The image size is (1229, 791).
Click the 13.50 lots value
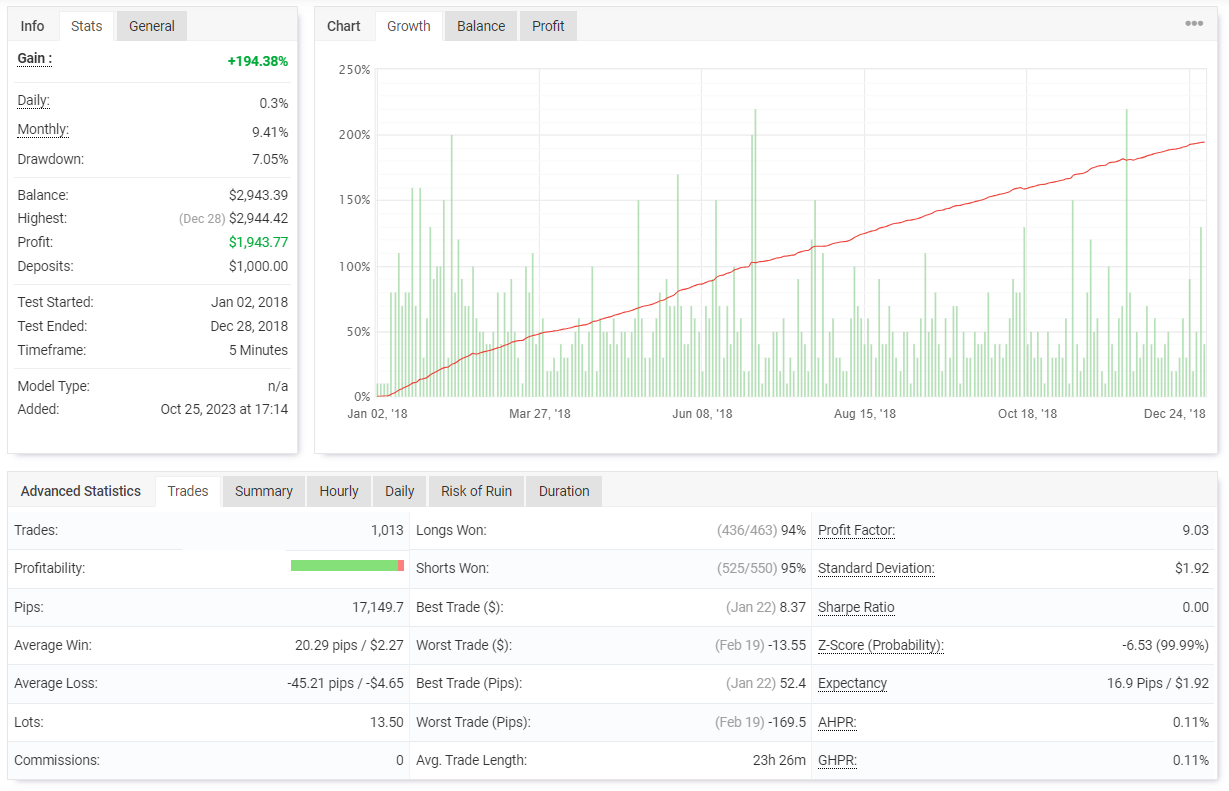pyautogui.click(x=387, y=722)
